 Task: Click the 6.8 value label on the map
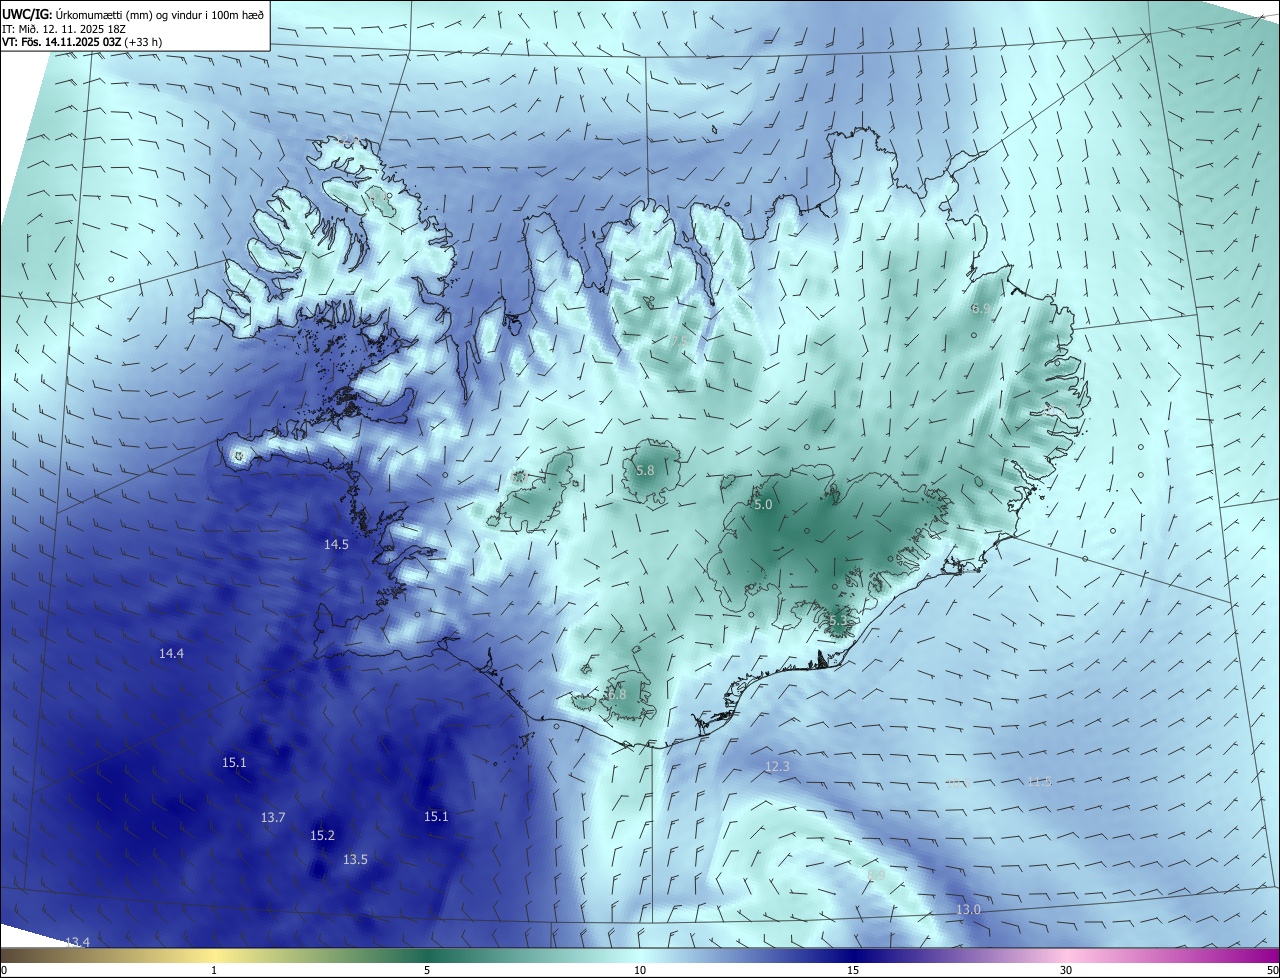tap(617, 694)
